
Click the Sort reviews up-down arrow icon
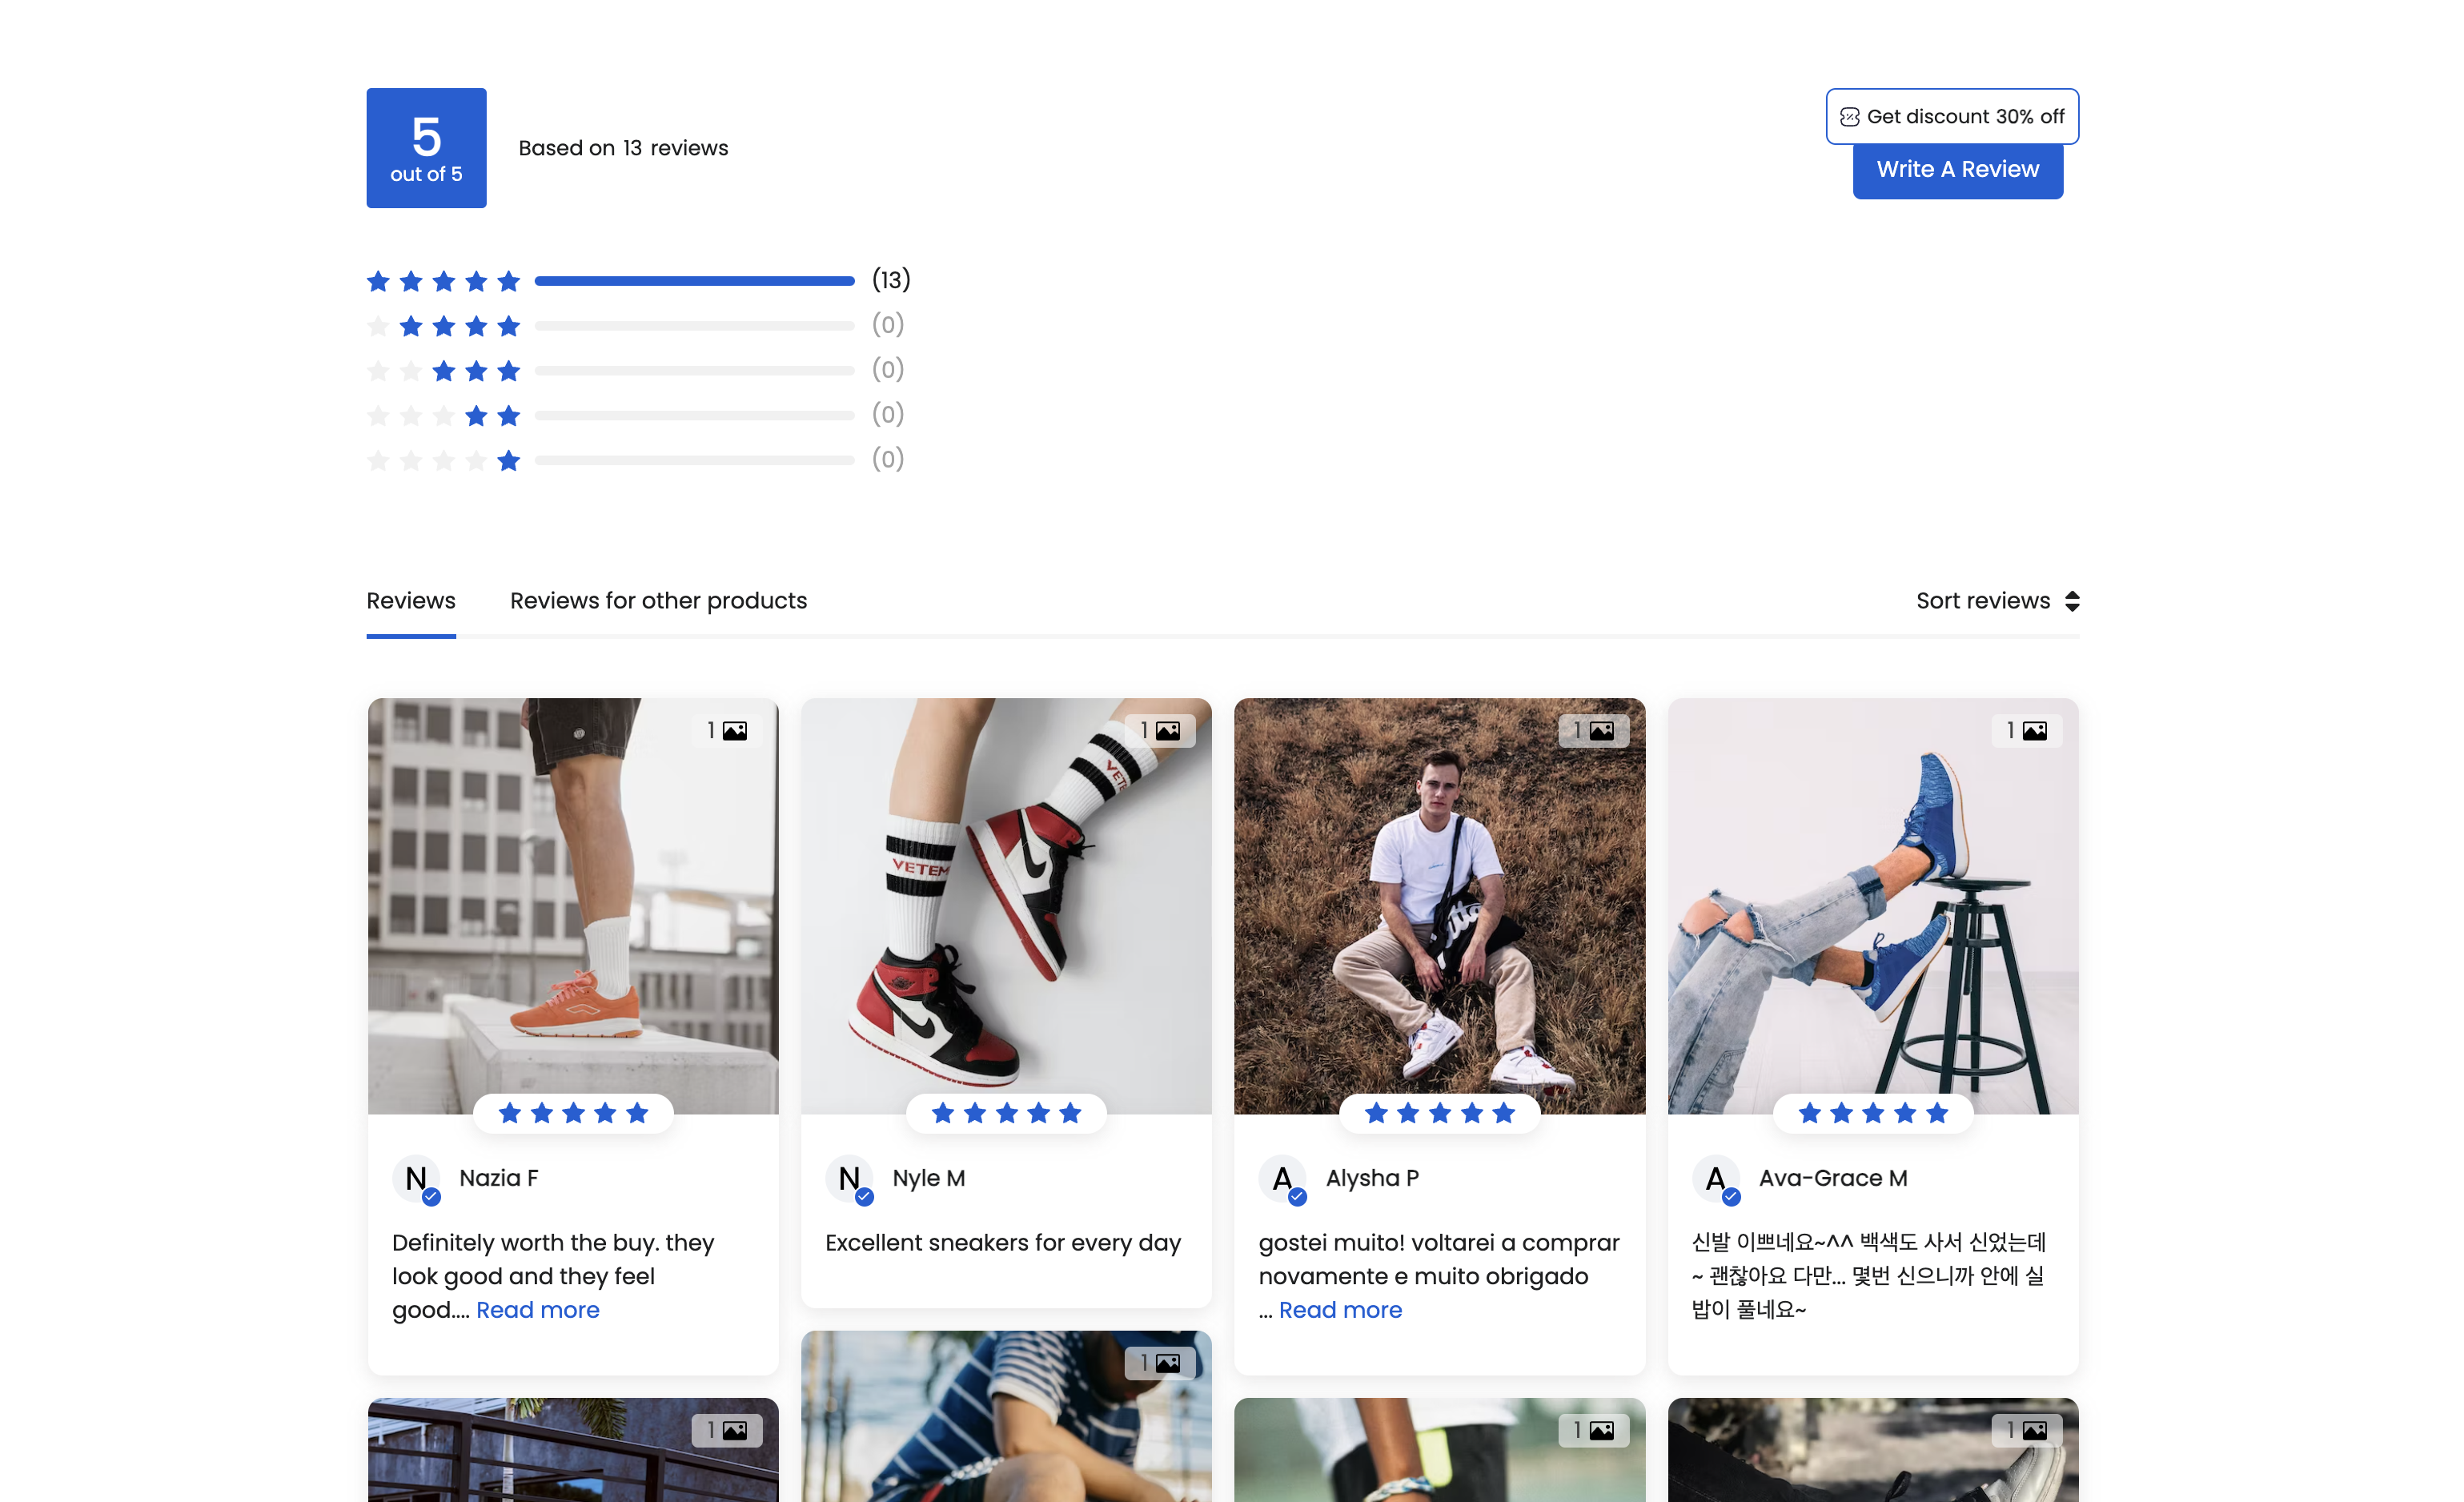pos(2072,601)
